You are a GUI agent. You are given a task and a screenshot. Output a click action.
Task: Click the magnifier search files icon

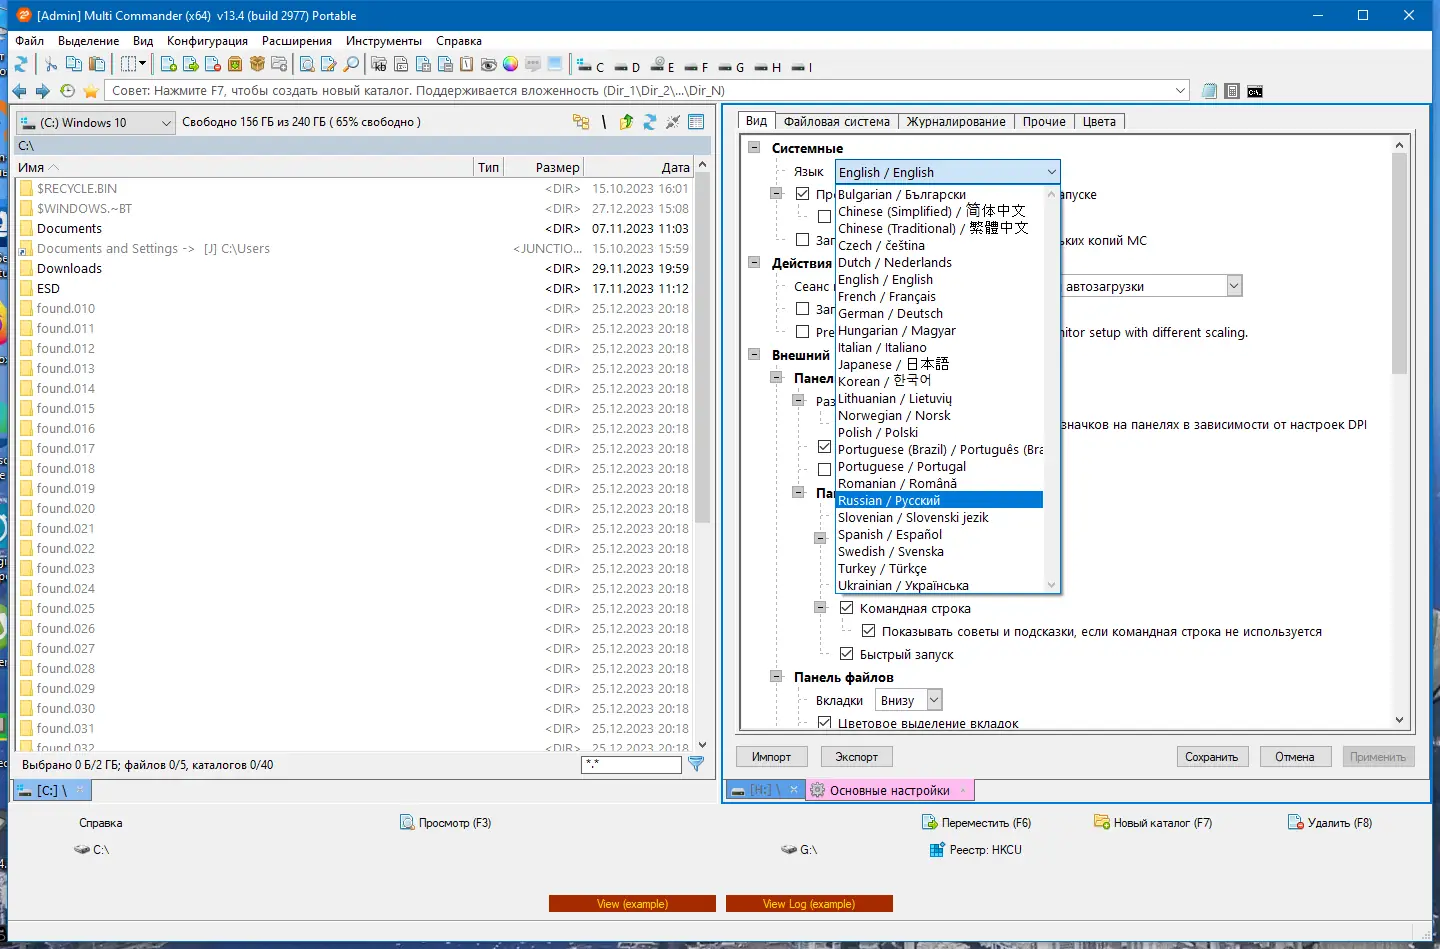[x=351, y=64]
